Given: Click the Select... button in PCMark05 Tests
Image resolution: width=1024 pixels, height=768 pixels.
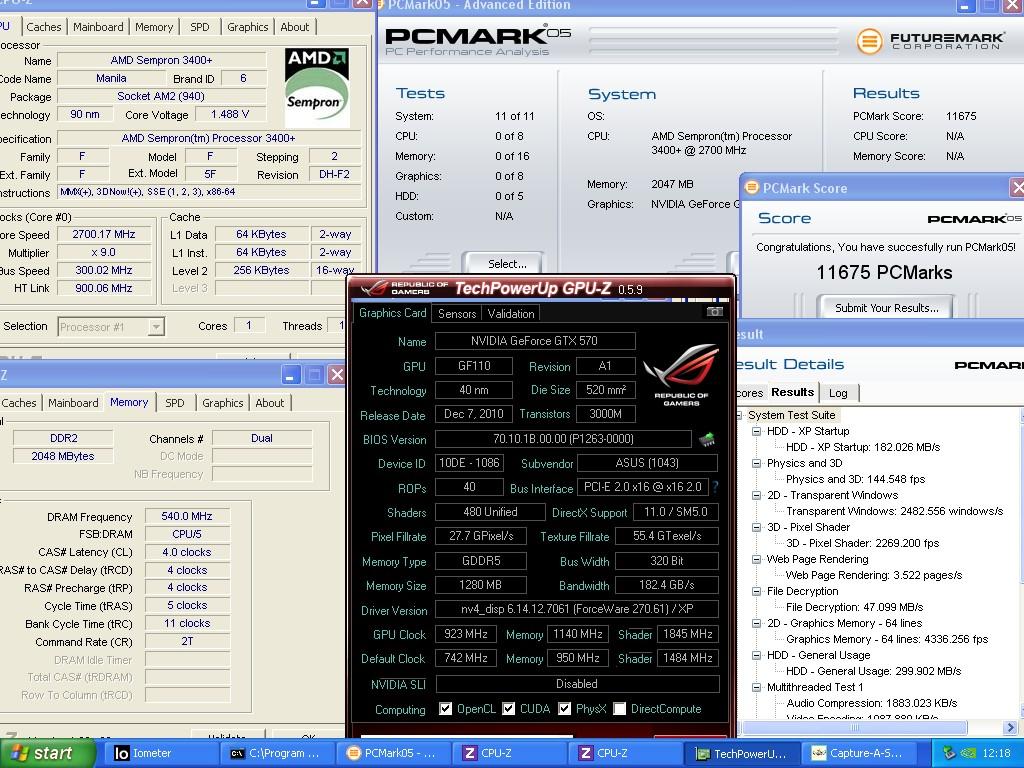Looking at the screenshot, I should tap(503, 263).
